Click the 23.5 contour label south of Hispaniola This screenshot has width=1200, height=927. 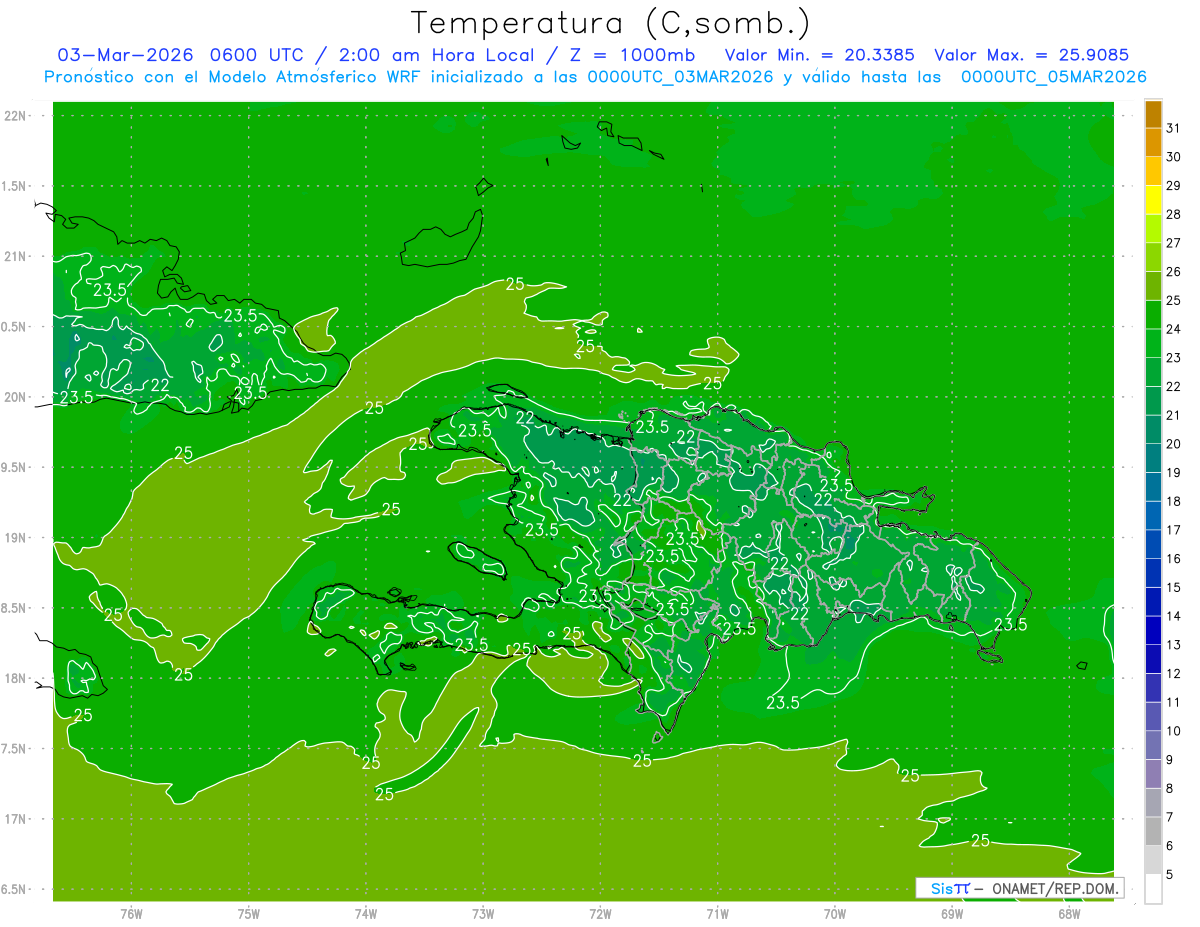783,703
